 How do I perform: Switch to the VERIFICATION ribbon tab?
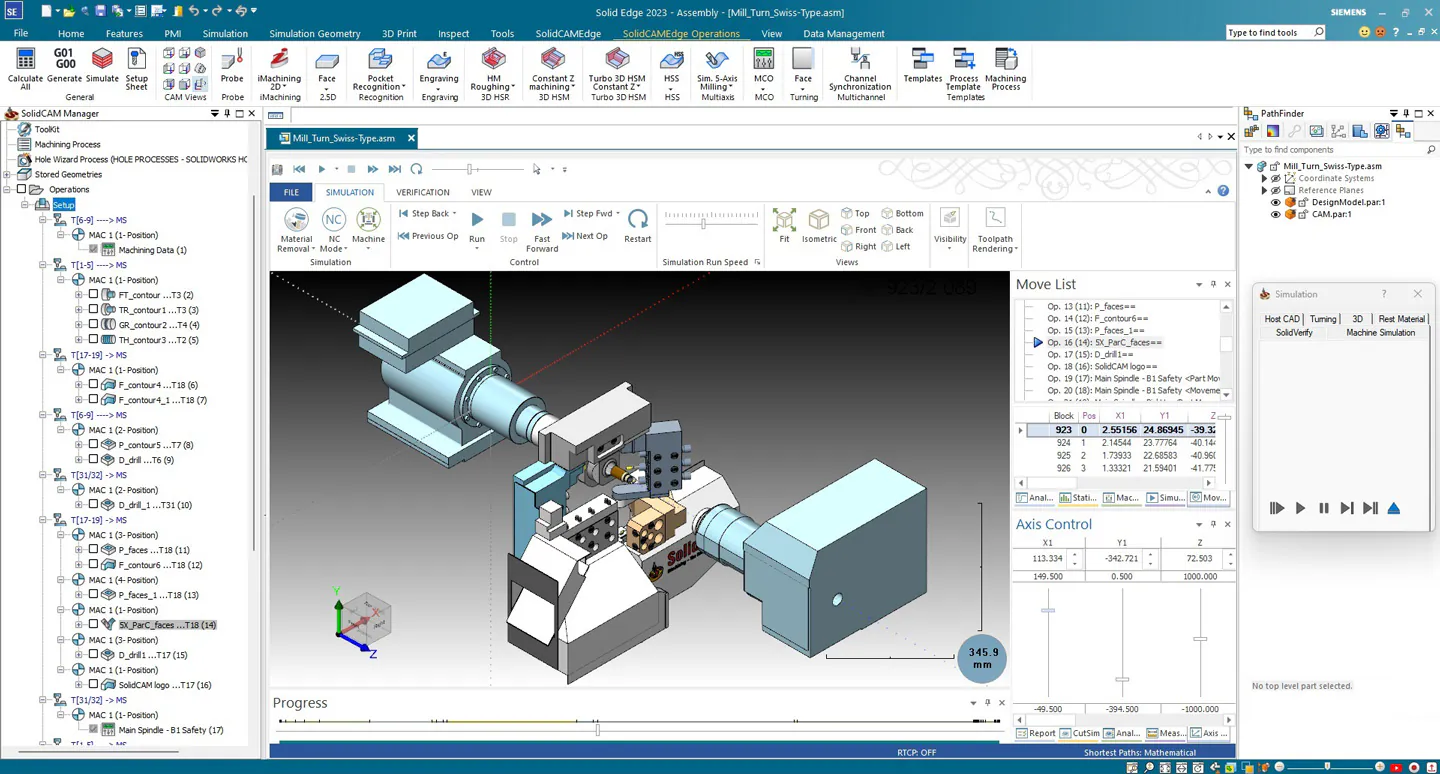point(422,192)
